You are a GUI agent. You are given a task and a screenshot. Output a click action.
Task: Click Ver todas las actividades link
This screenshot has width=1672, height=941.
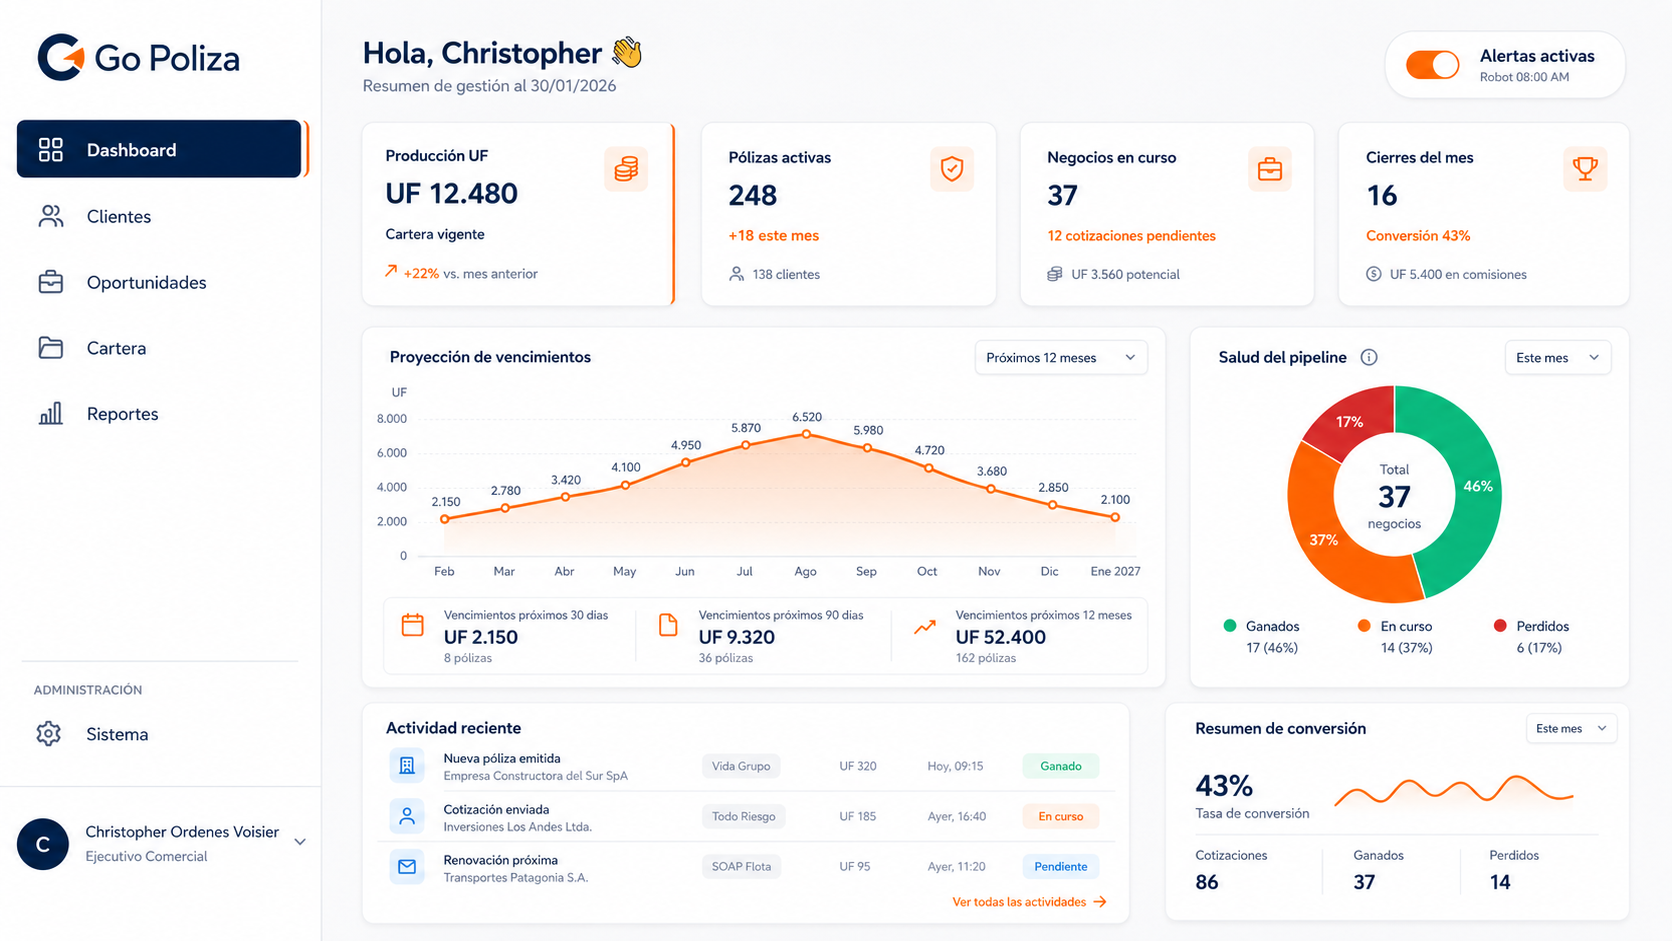click(1029, 902)
